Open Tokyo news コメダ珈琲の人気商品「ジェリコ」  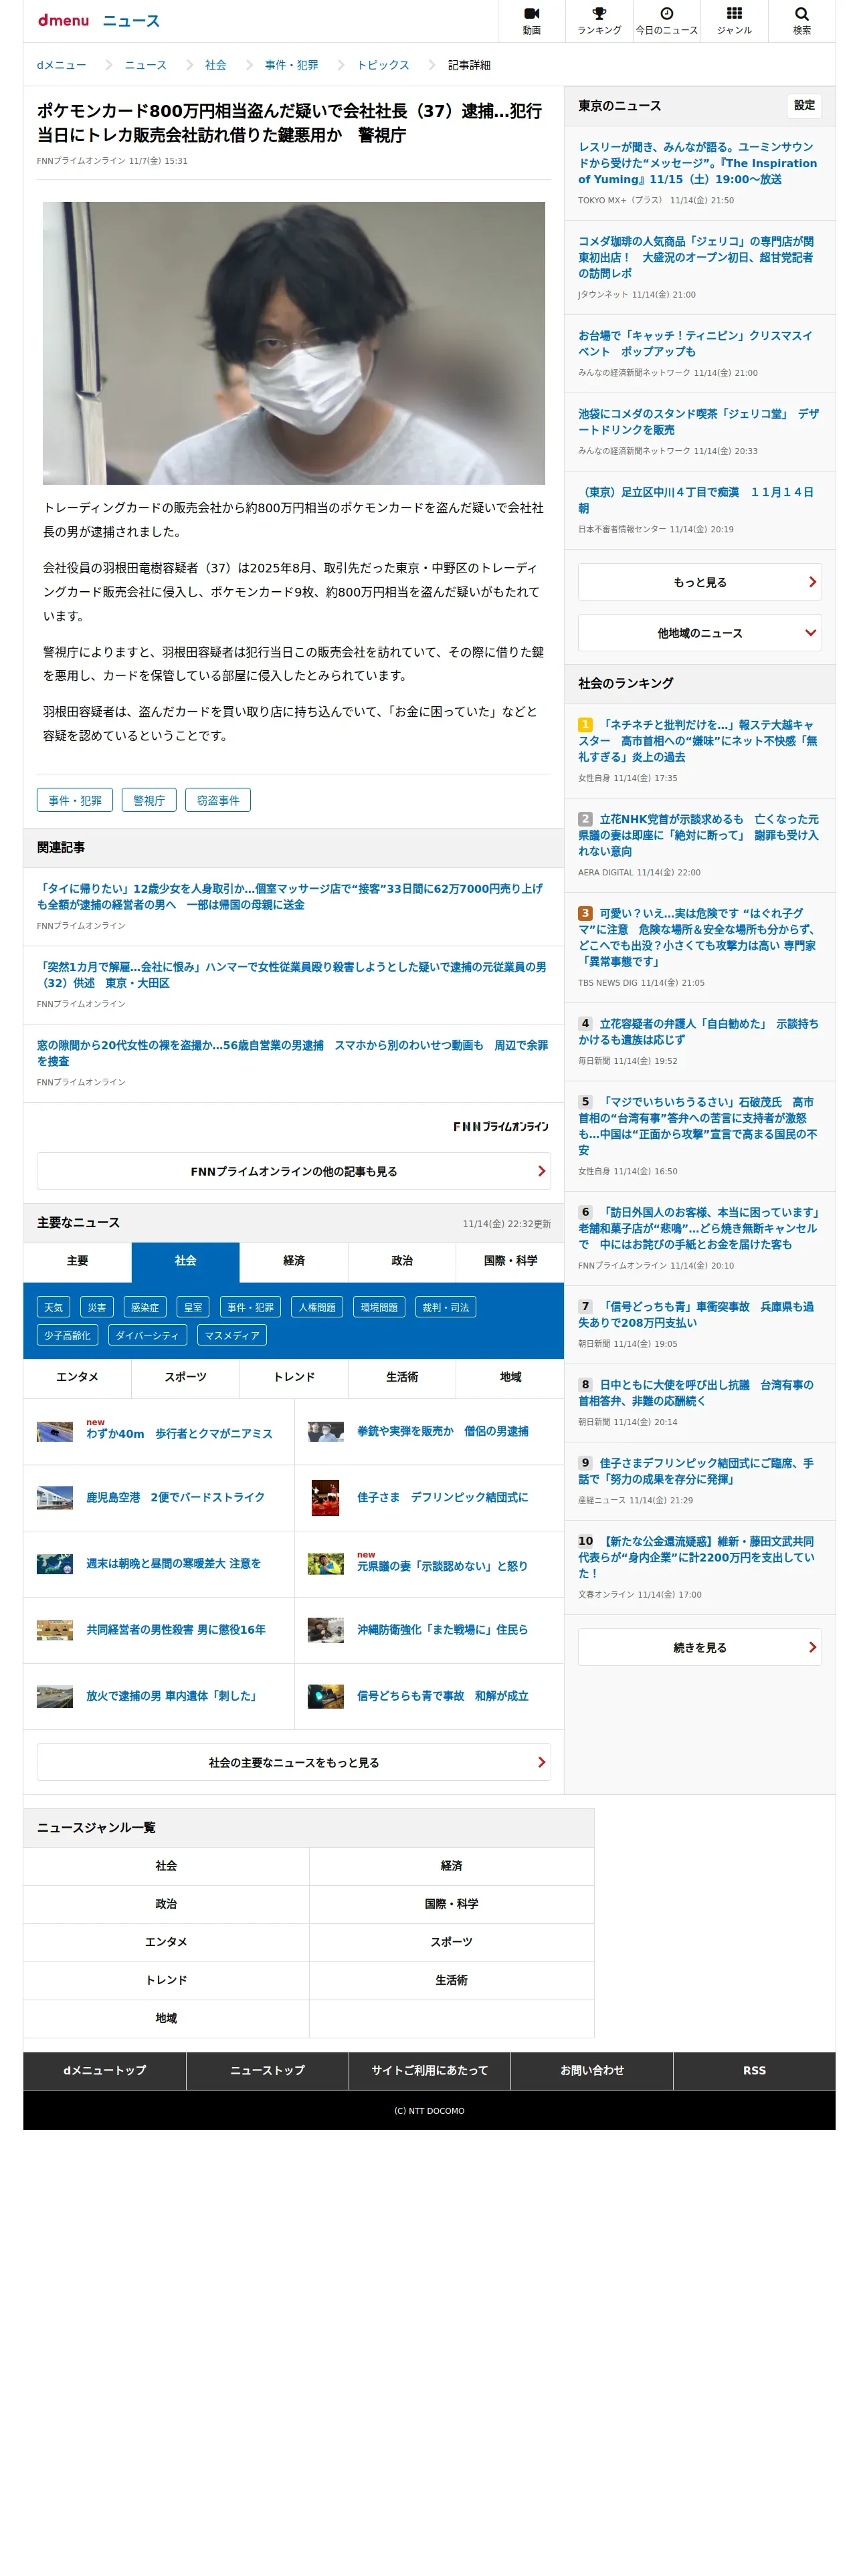pyautogui.click(x=697, y=257)
